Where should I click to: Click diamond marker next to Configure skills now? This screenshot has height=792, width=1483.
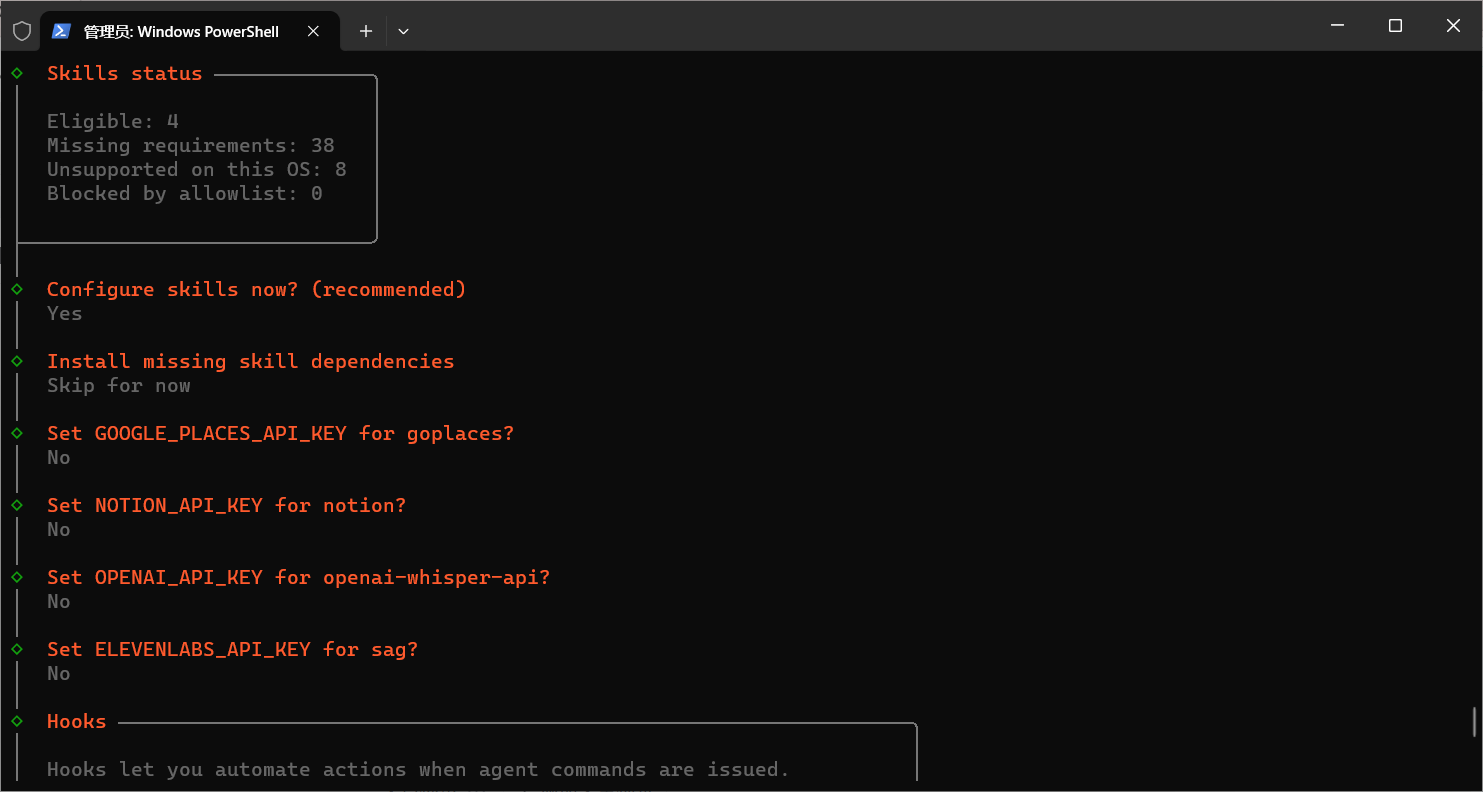(17, 289)
